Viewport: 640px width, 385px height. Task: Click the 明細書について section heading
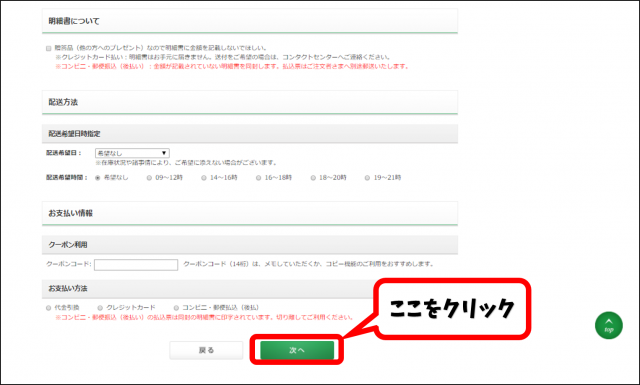(74, 21)
